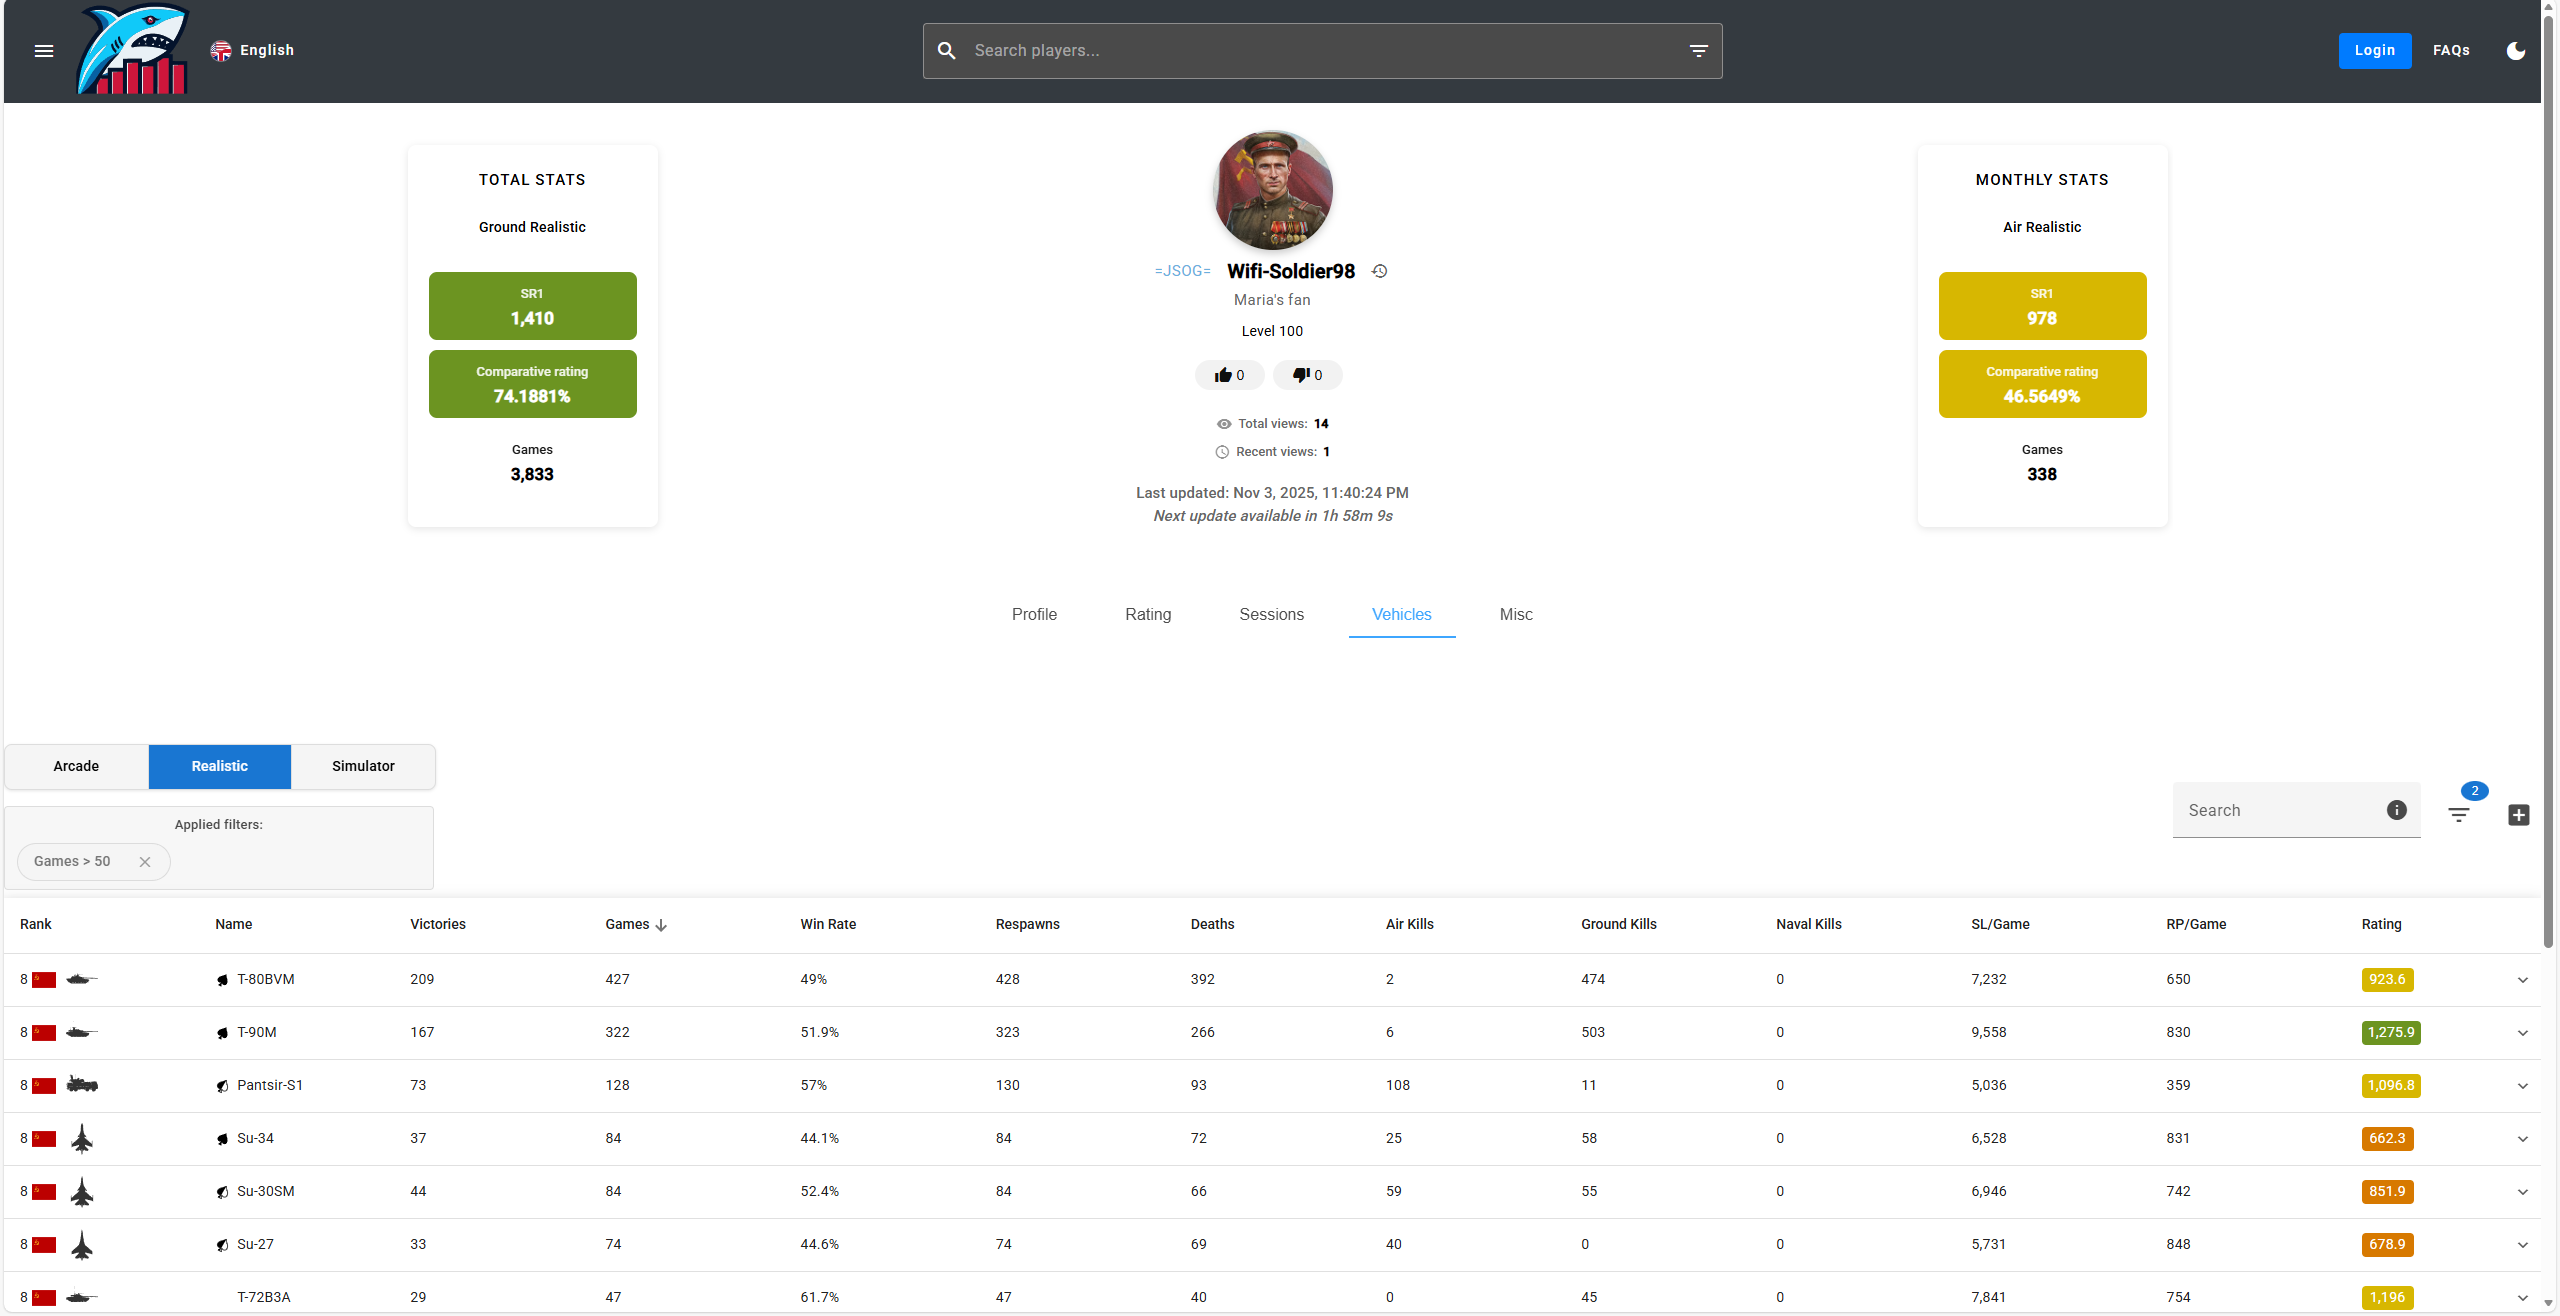Click the thumbs up like button

[x=1229, y=375]
